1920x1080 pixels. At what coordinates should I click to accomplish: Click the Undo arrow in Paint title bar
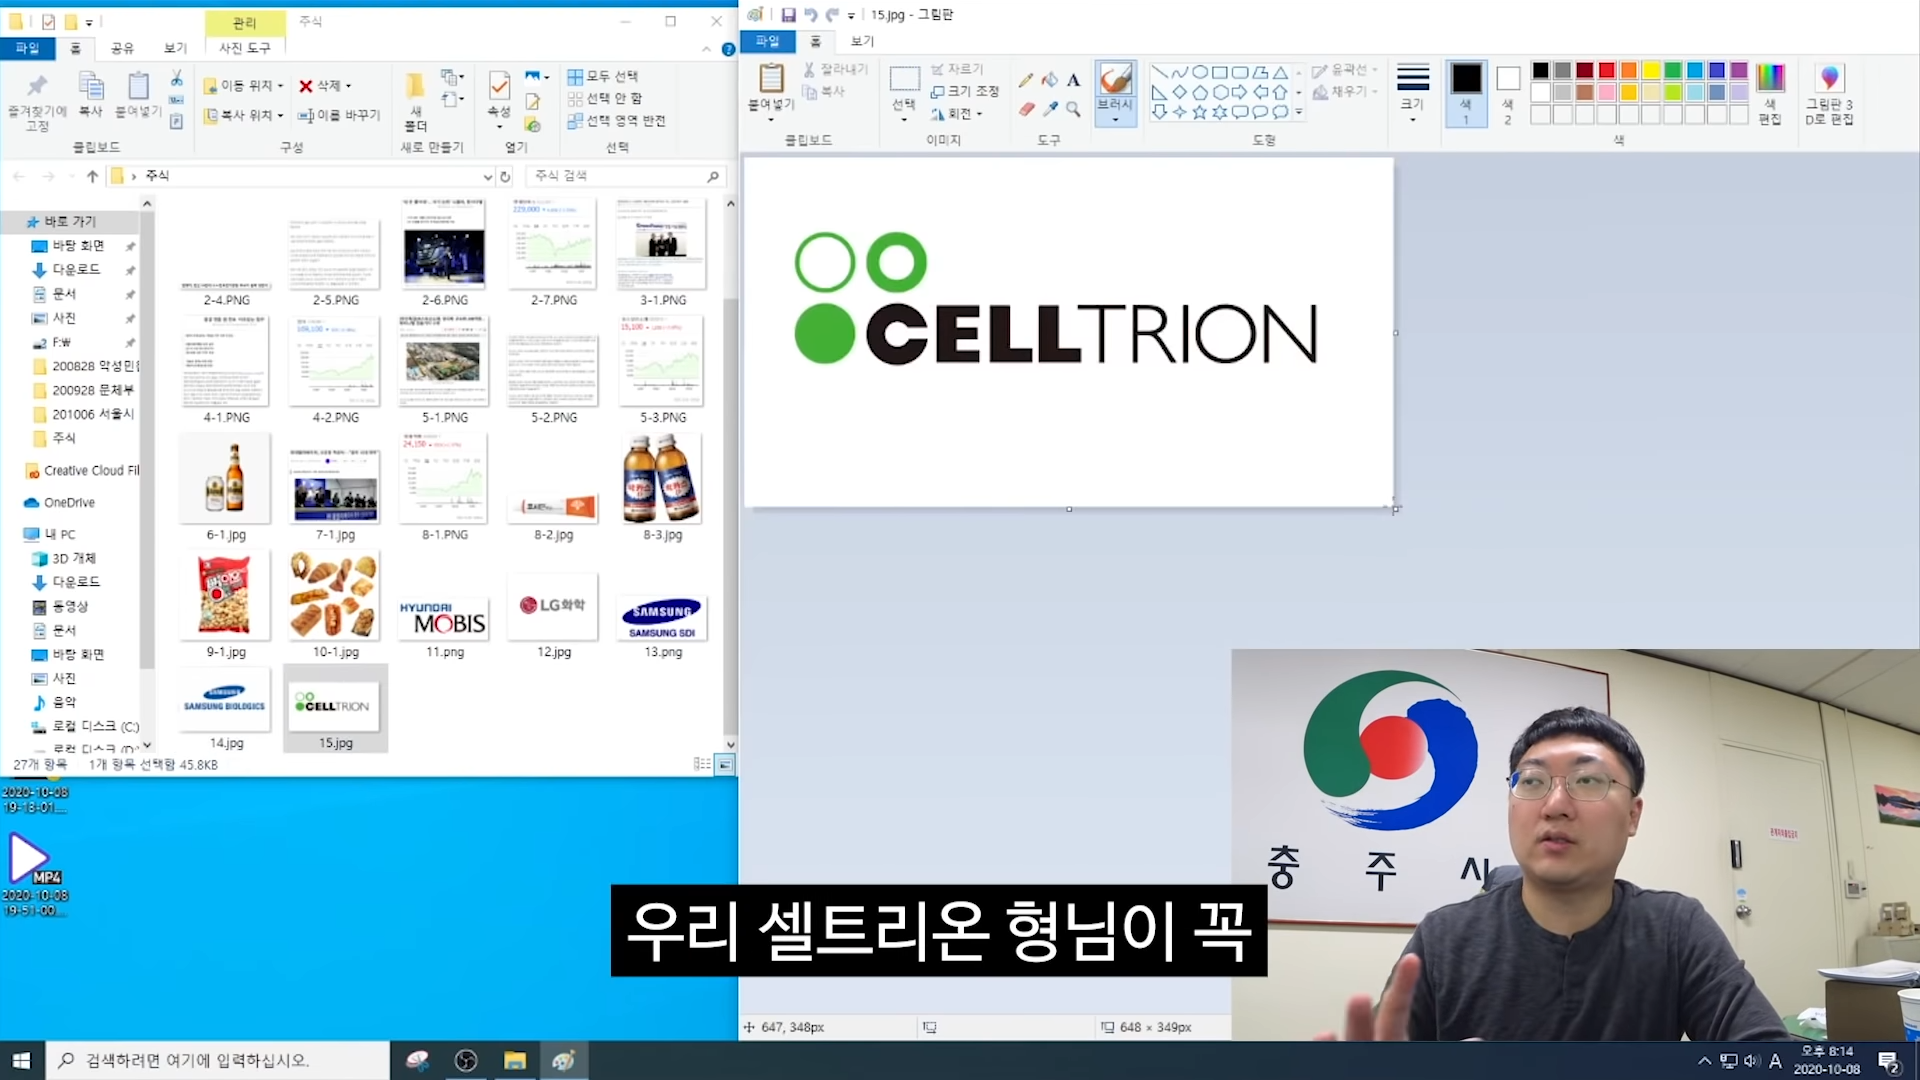click(x=810, y=15)
